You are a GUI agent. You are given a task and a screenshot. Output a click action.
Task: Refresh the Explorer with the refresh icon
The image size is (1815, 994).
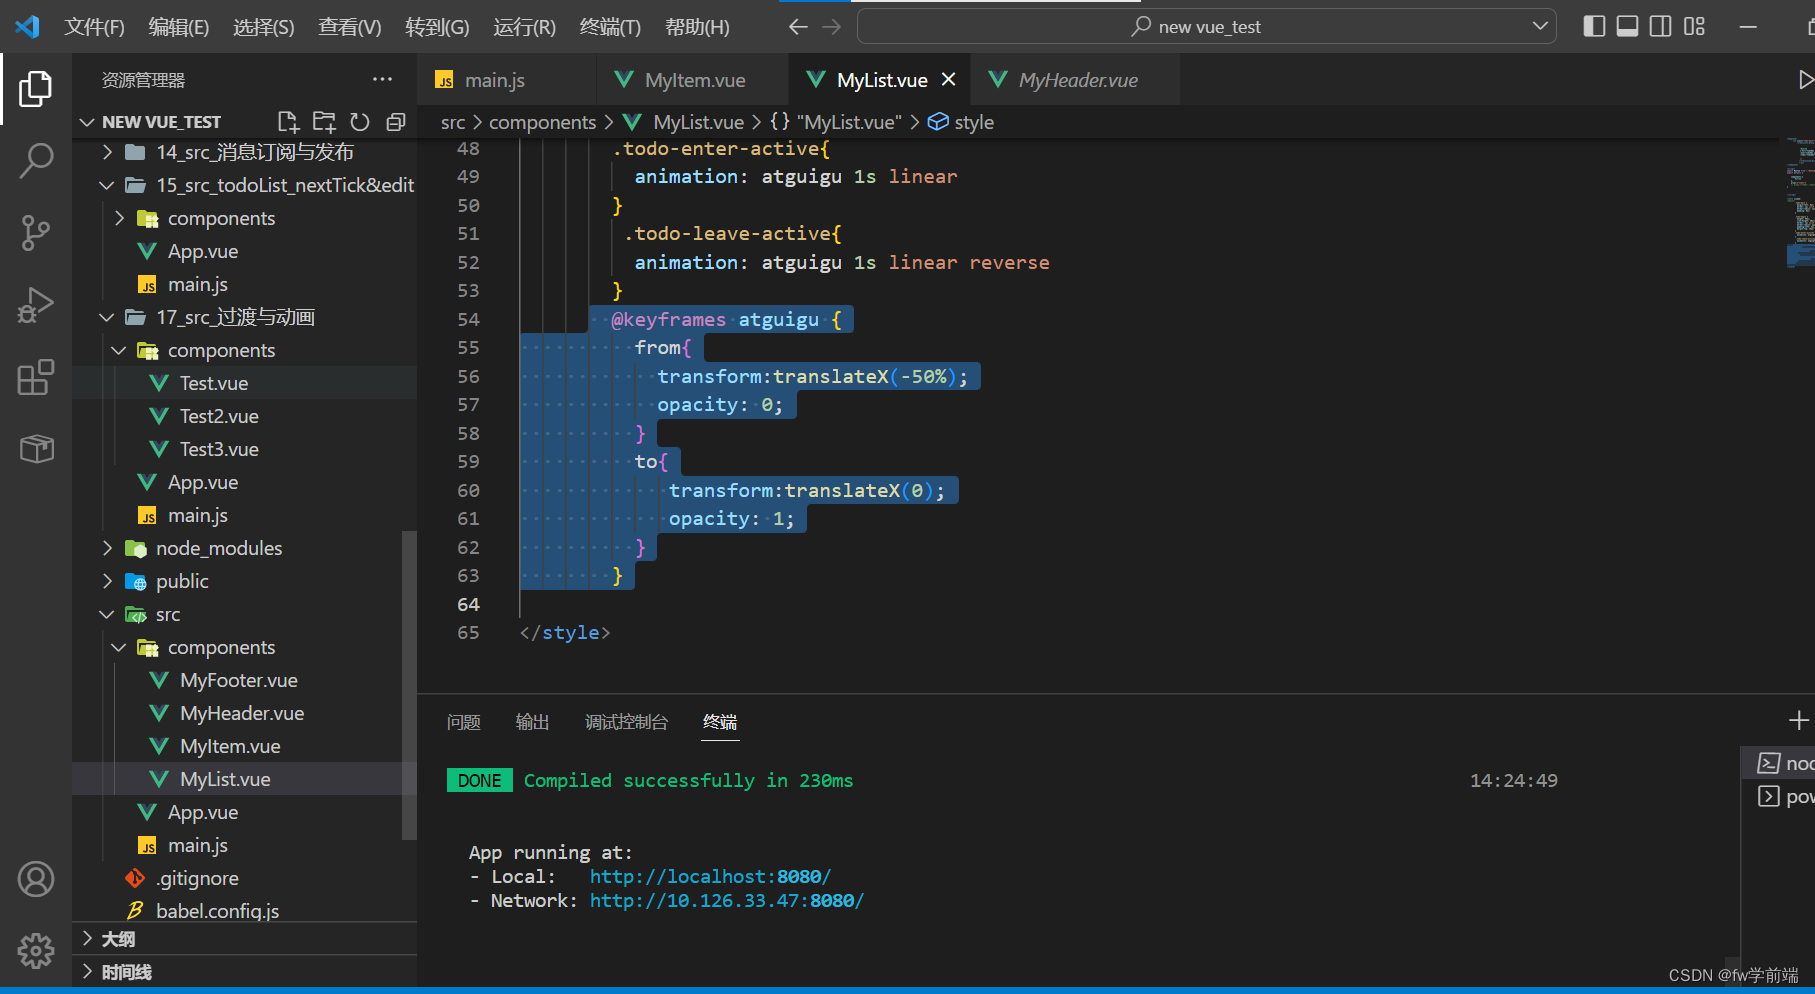[x=360, y=121]
